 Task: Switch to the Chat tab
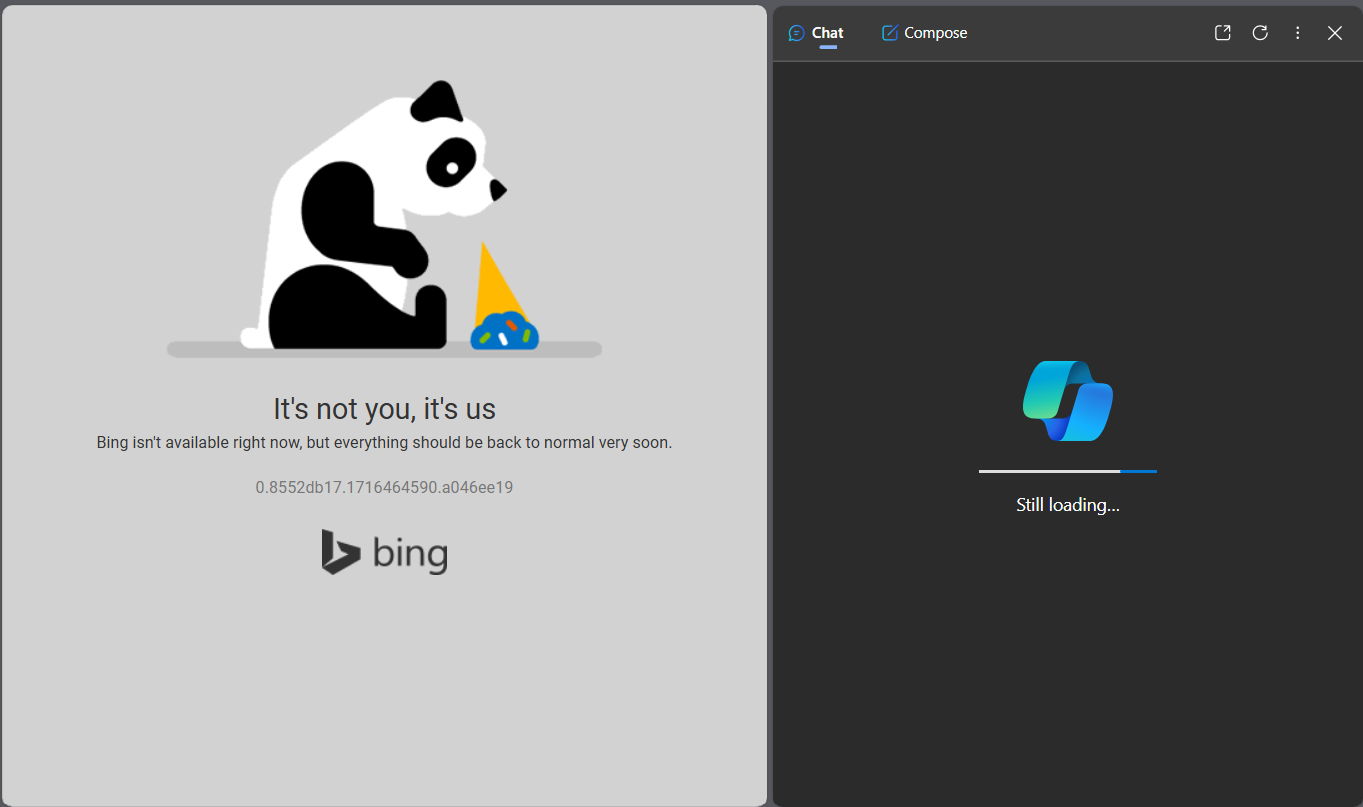tap(816, 33)
